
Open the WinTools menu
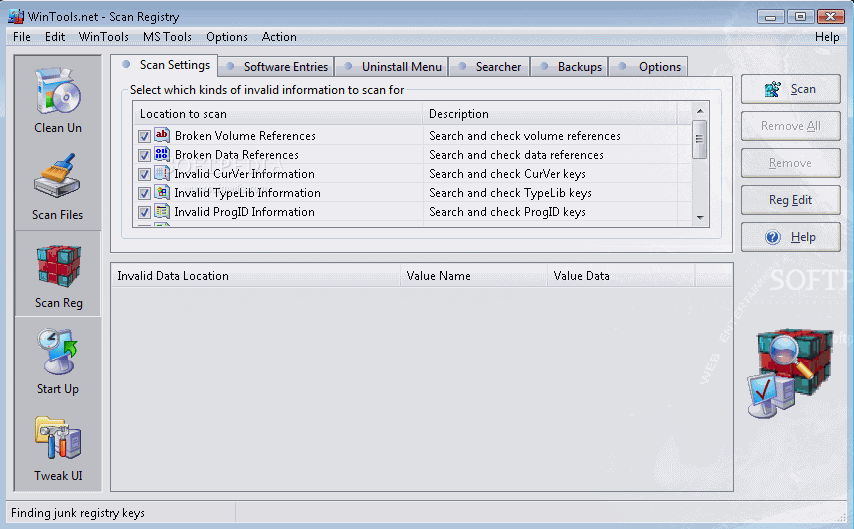(103, 37)
